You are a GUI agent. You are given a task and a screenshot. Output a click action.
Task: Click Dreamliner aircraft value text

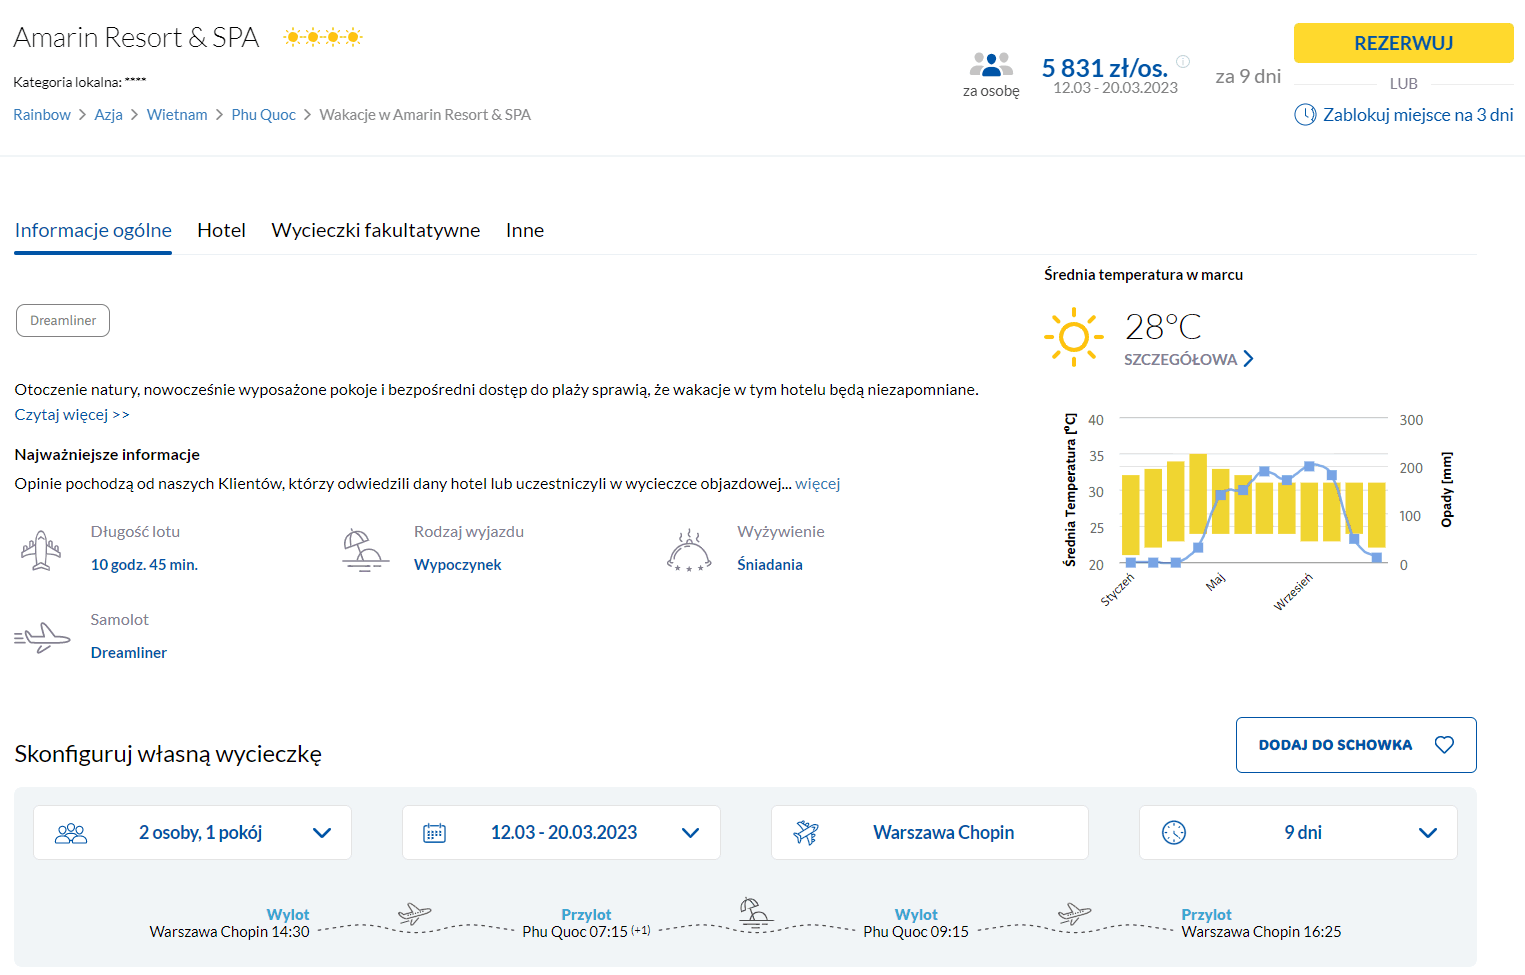tap(129, 653)
